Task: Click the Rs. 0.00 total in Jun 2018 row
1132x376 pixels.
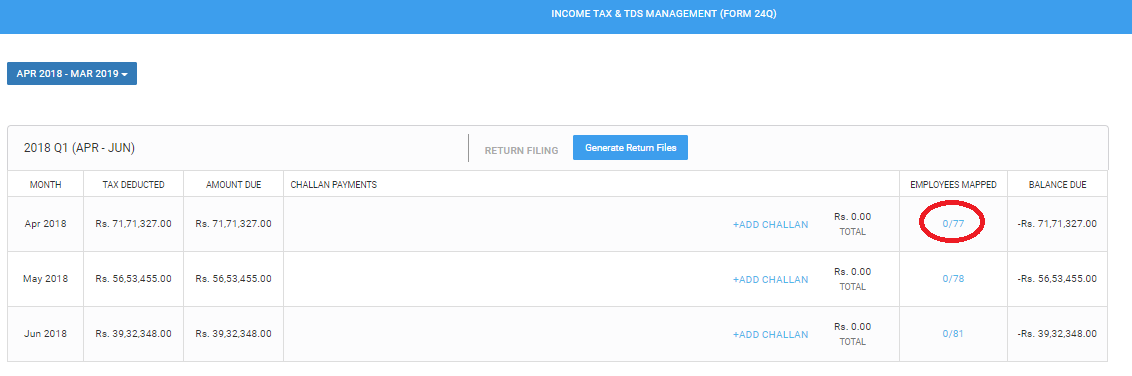Action: [853, 326]
